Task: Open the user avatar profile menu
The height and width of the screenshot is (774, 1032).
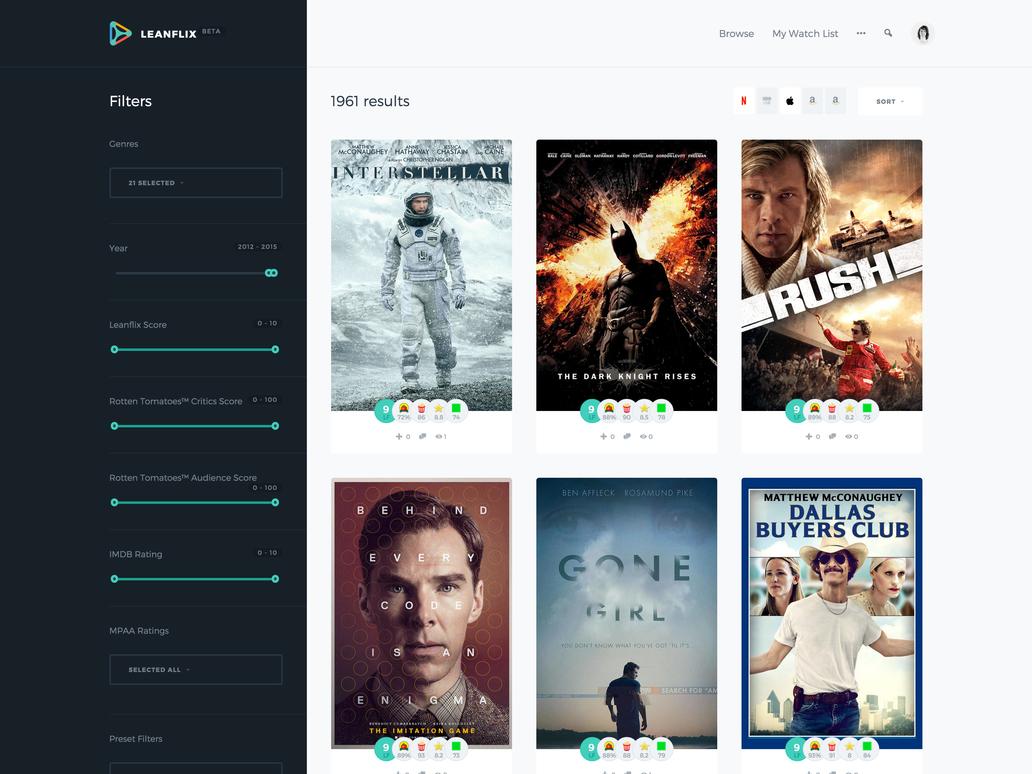Action: click(923, 33)
